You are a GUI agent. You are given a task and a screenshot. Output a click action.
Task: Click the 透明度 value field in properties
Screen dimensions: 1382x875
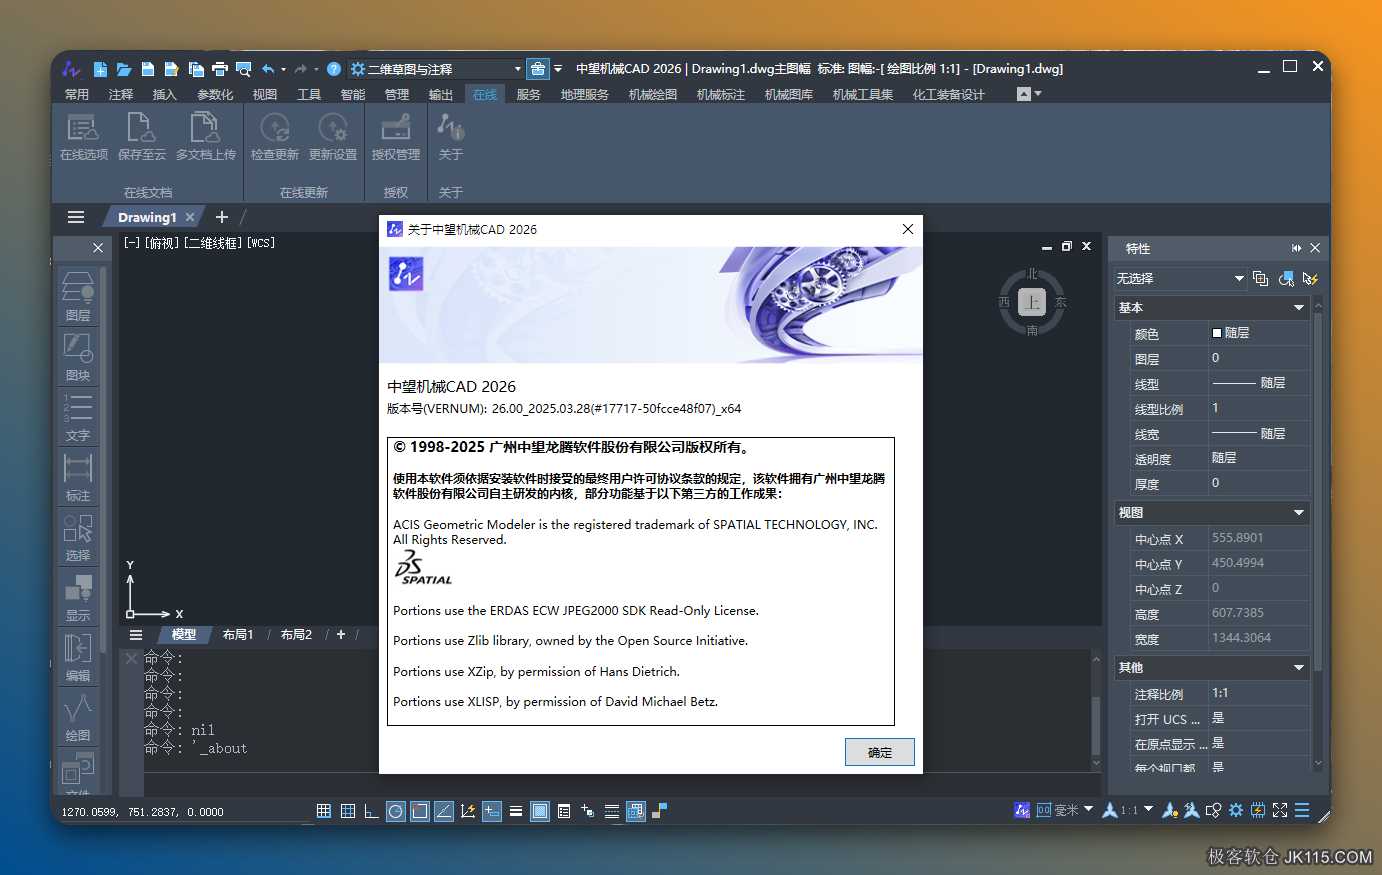1258,458
